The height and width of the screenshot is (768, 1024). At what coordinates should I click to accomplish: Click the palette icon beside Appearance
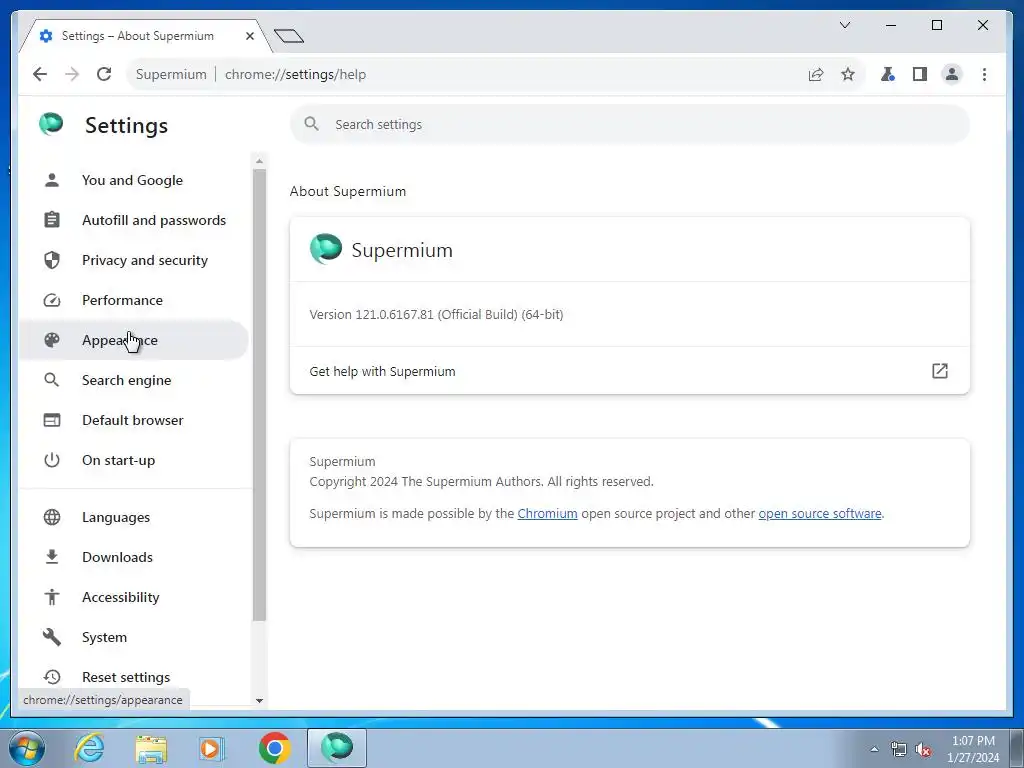point(52,340)
